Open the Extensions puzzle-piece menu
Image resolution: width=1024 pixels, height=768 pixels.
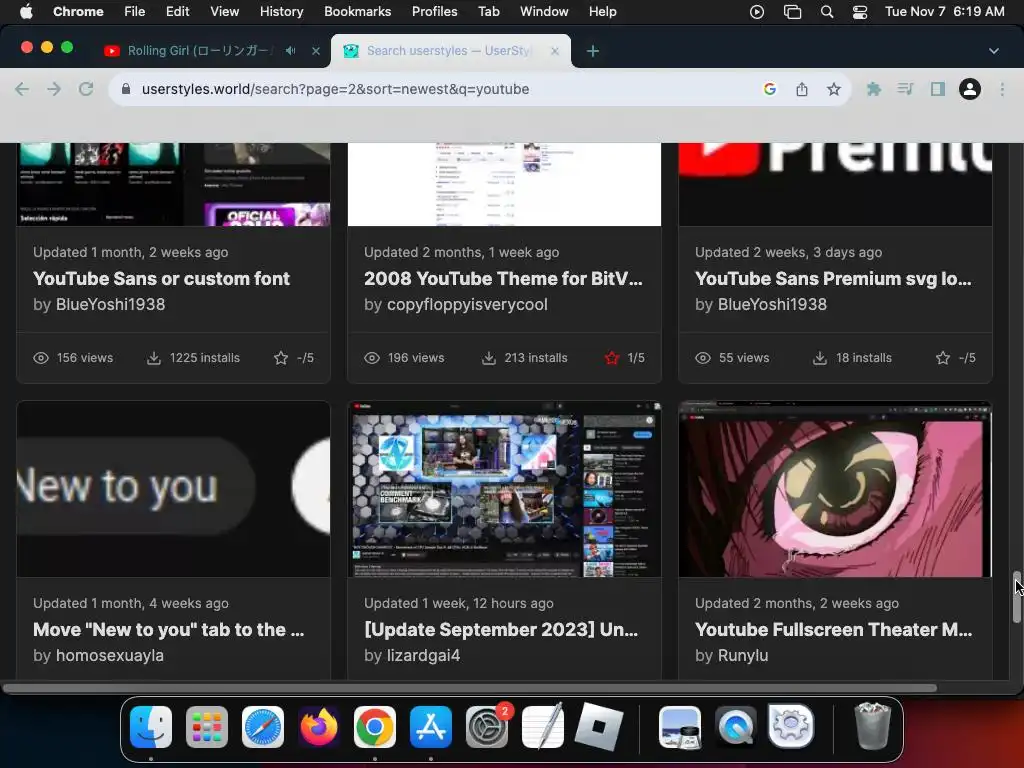coord(874,89)
